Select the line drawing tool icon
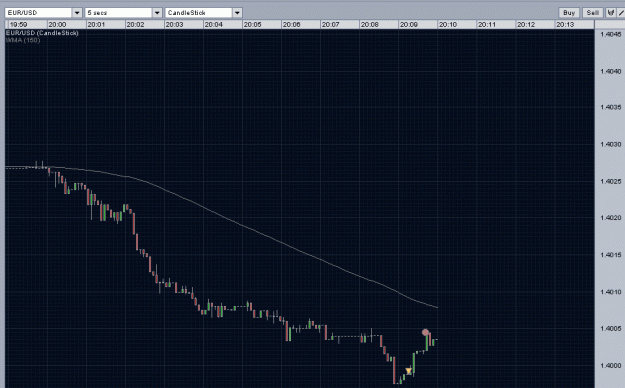 621,13
